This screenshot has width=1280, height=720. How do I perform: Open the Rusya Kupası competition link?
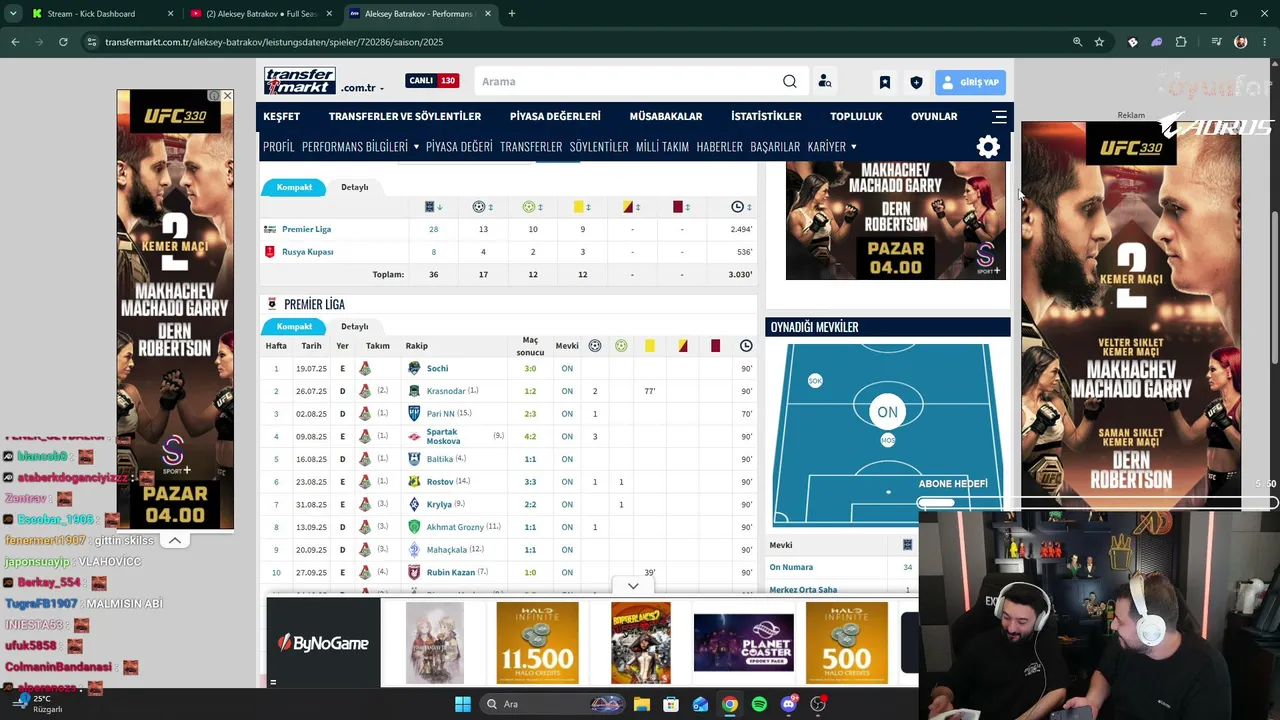pos(308,252)
